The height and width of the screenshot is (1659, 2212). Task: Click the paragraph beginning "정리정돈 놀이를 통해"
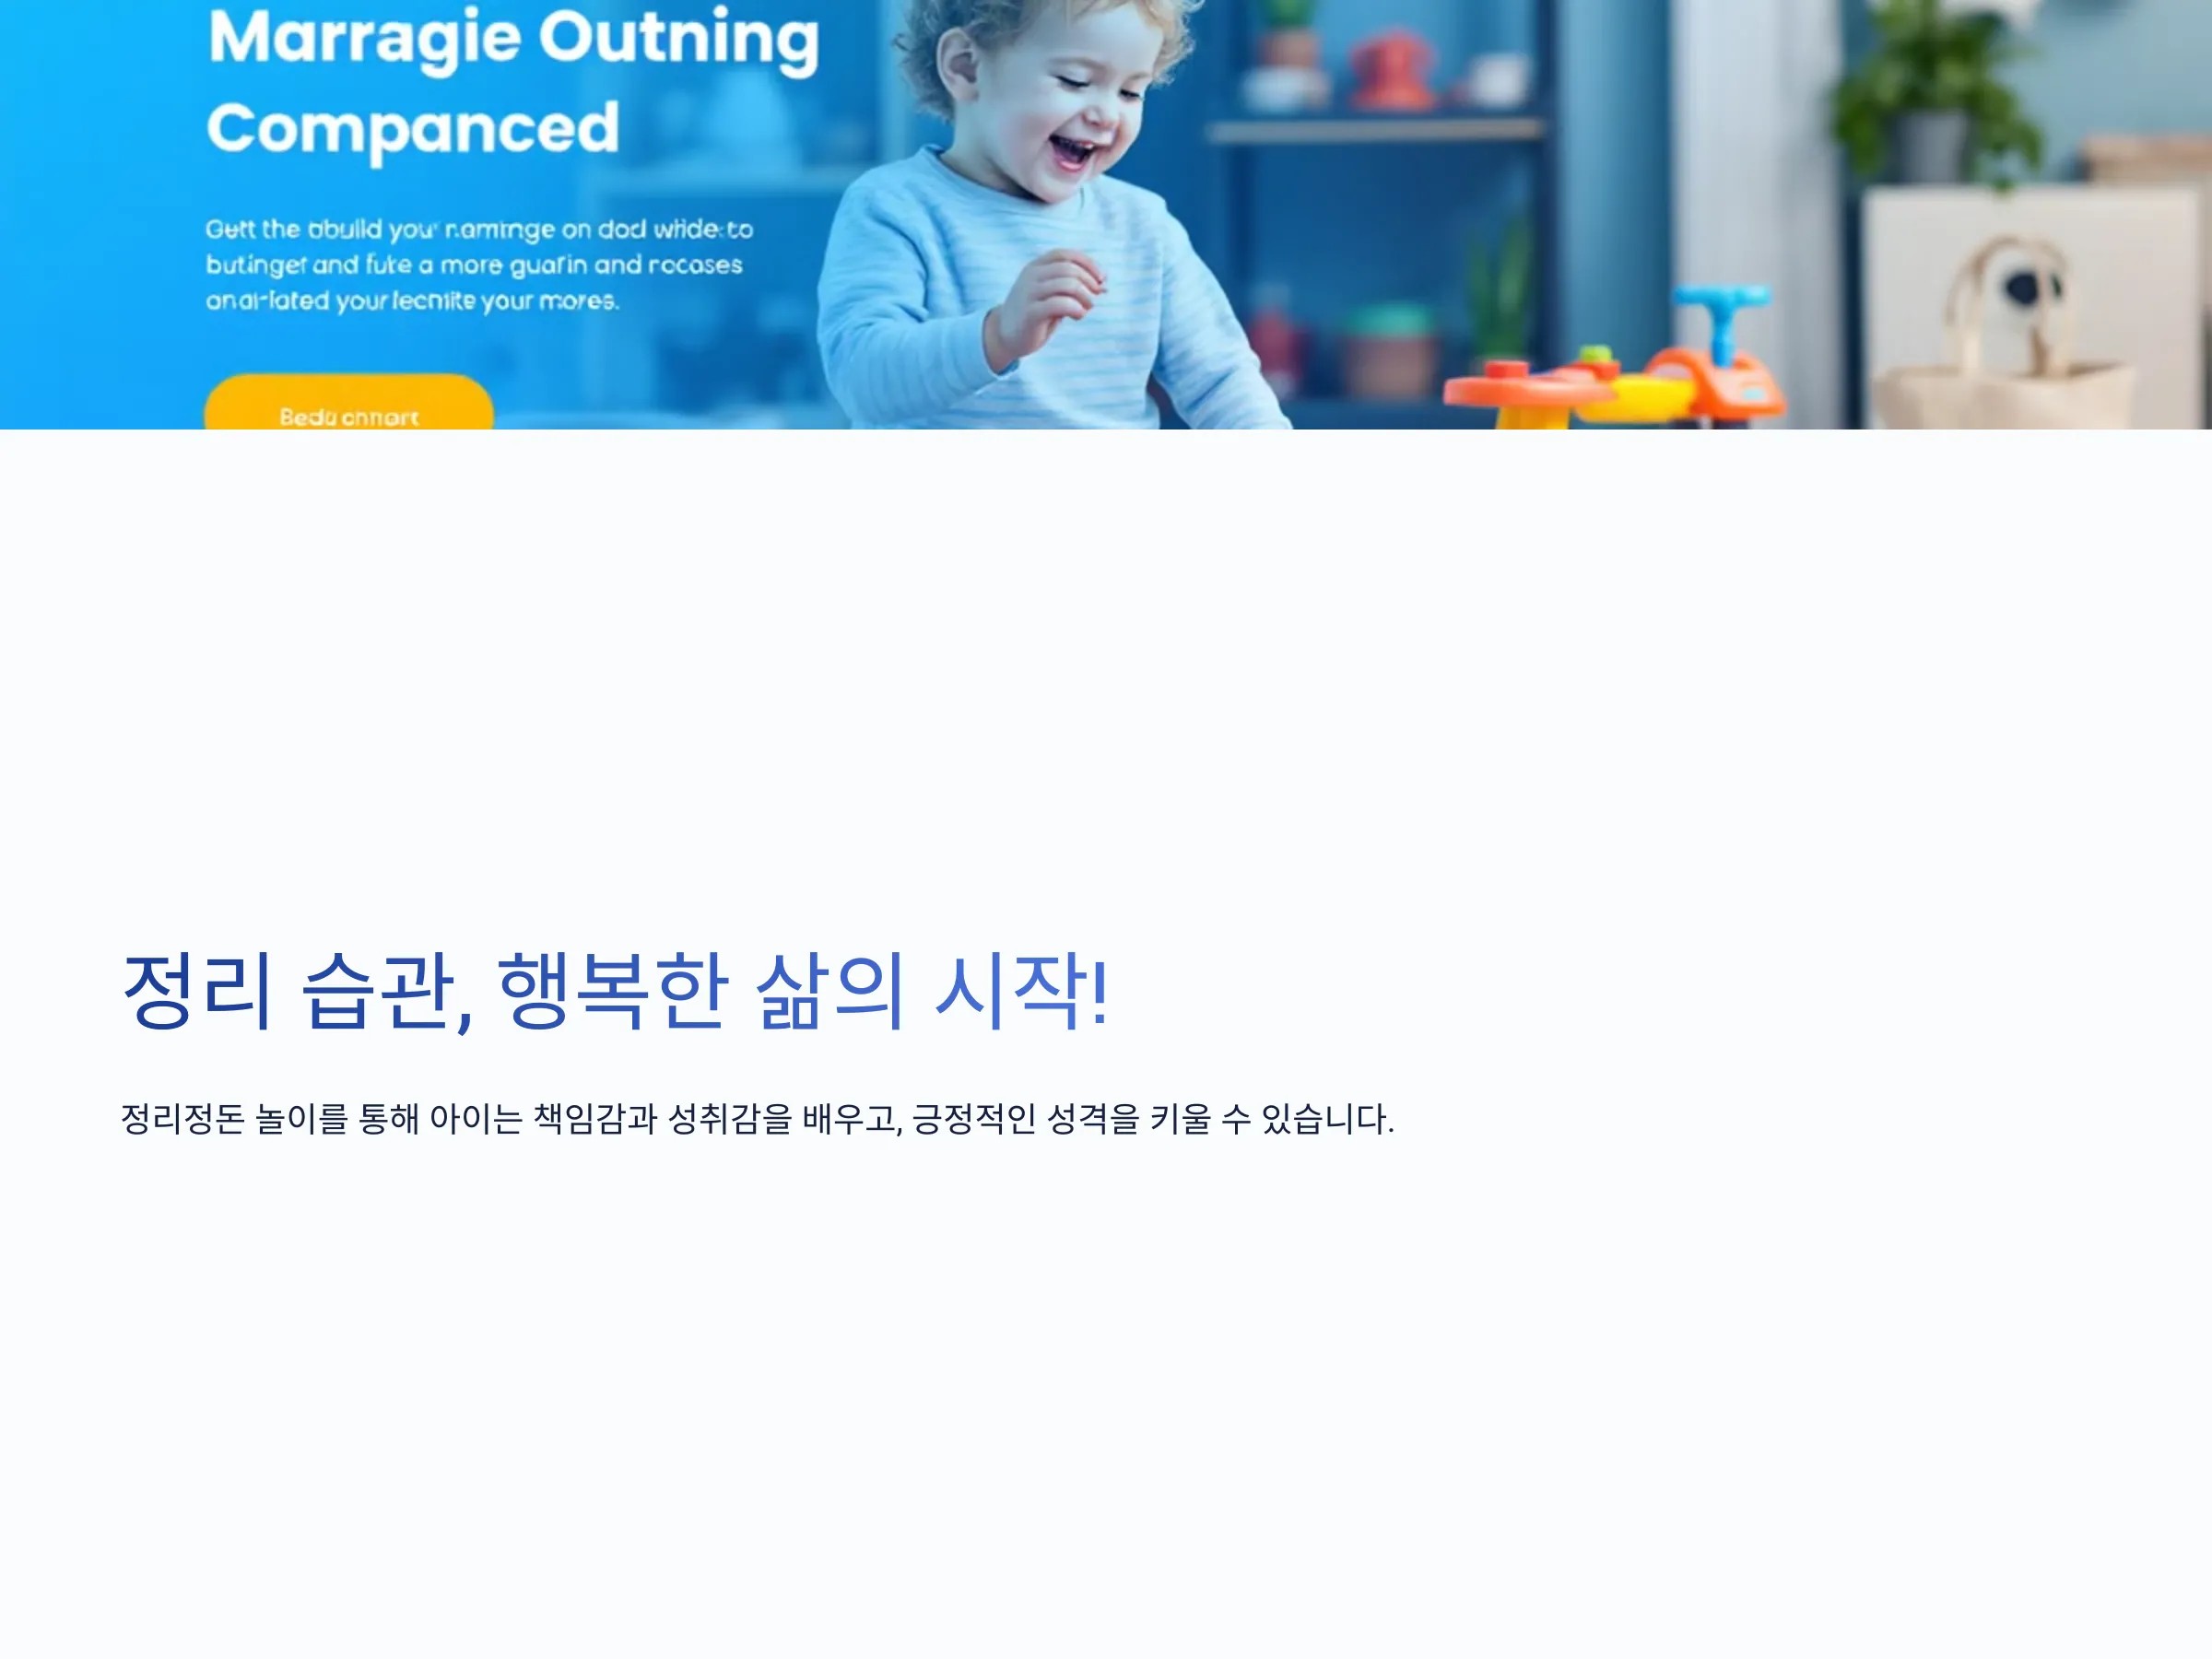tap(757, 1118)
